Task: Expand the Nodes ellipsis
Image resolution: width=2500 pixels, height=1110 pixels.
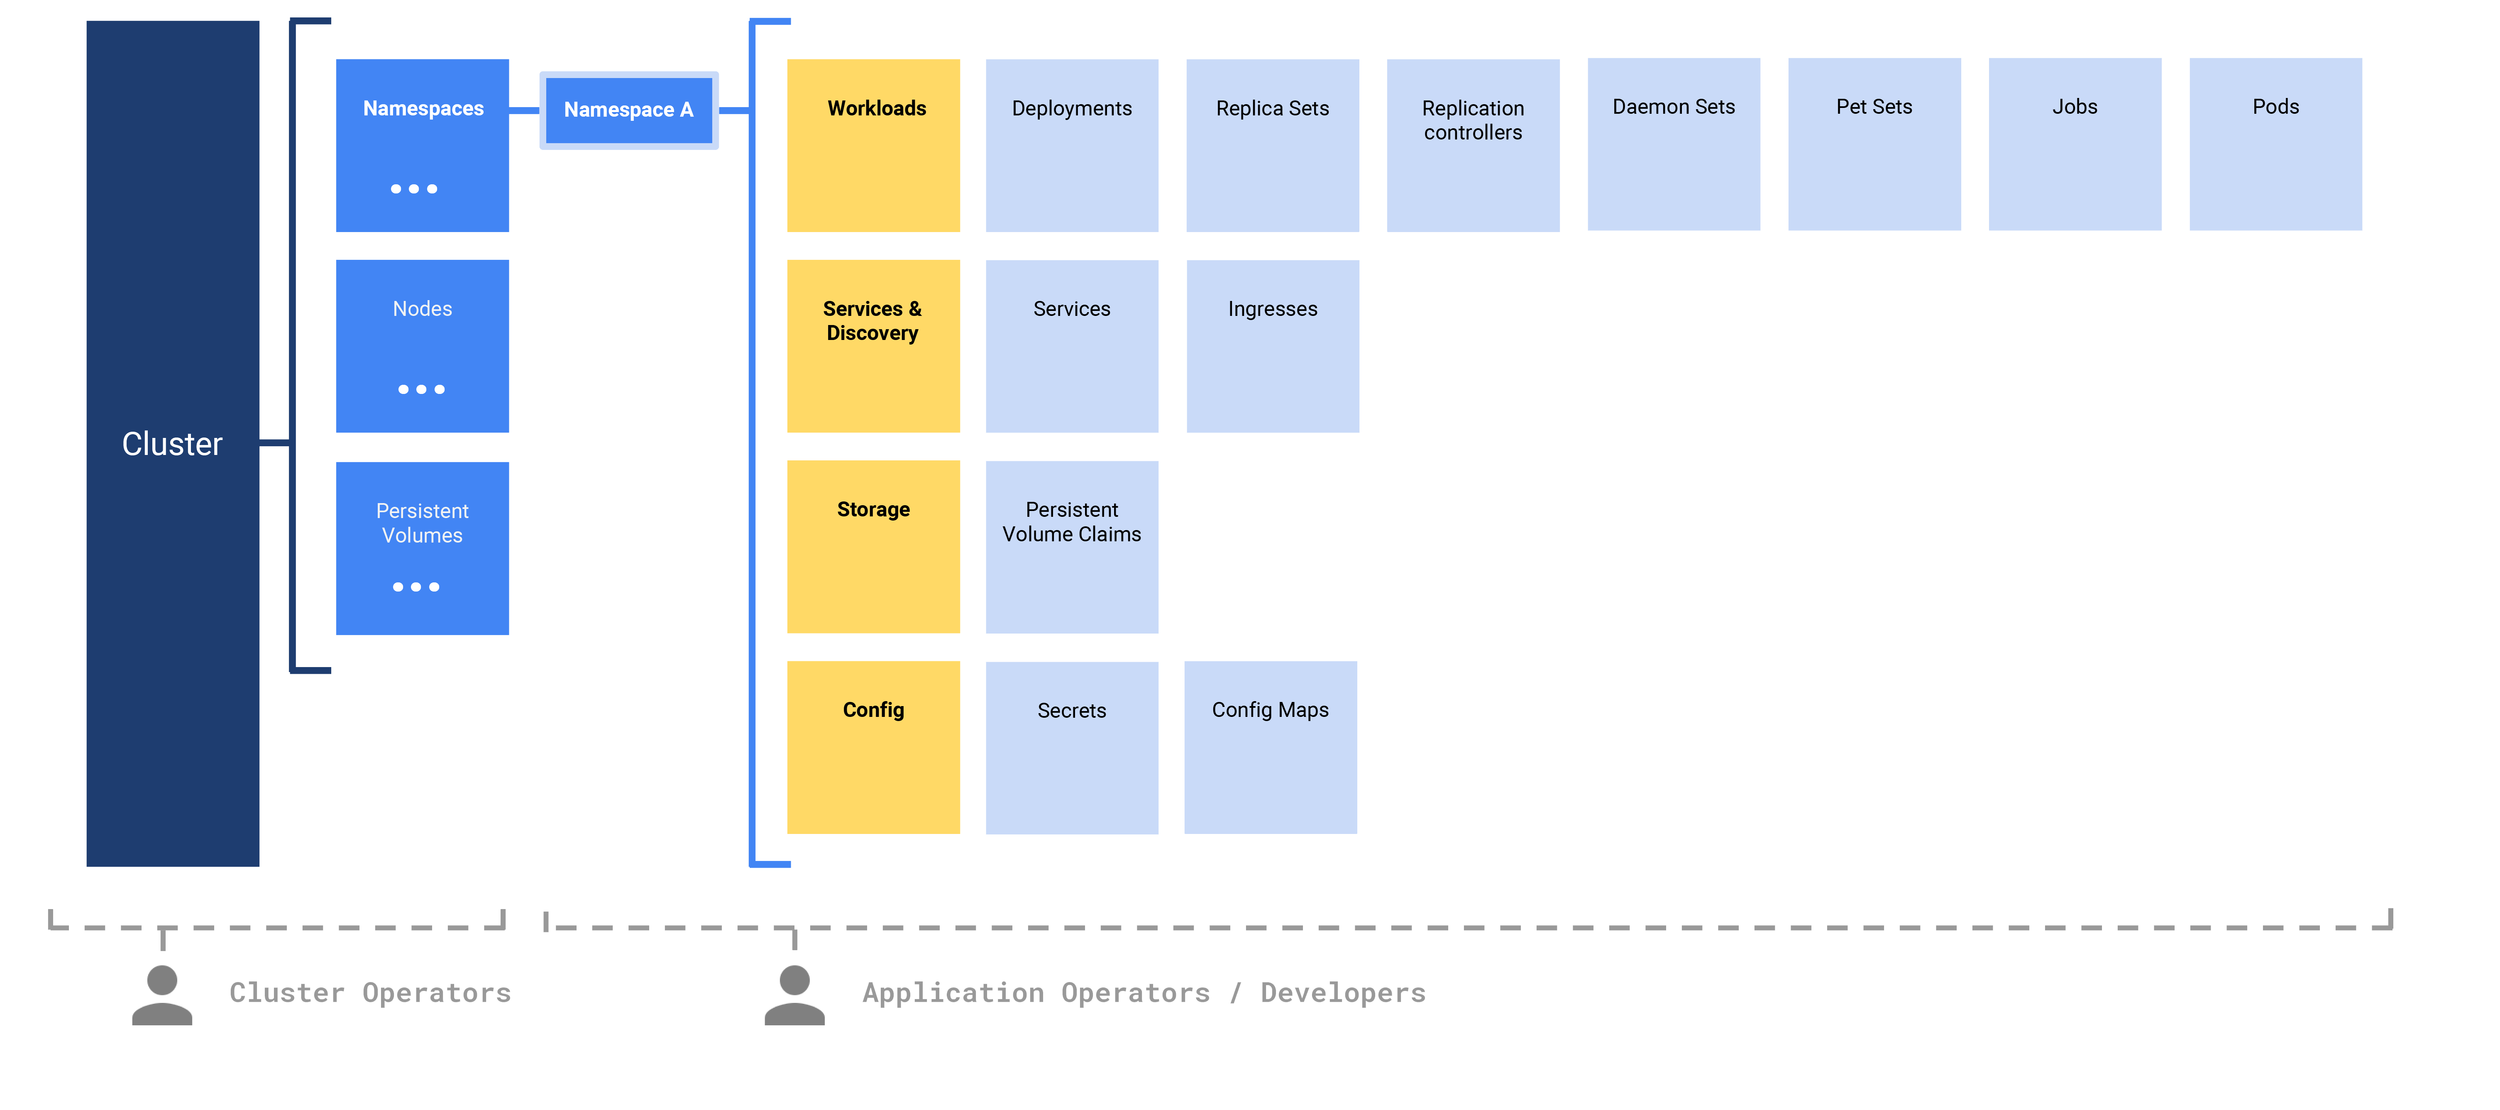Action: point(421,388)
